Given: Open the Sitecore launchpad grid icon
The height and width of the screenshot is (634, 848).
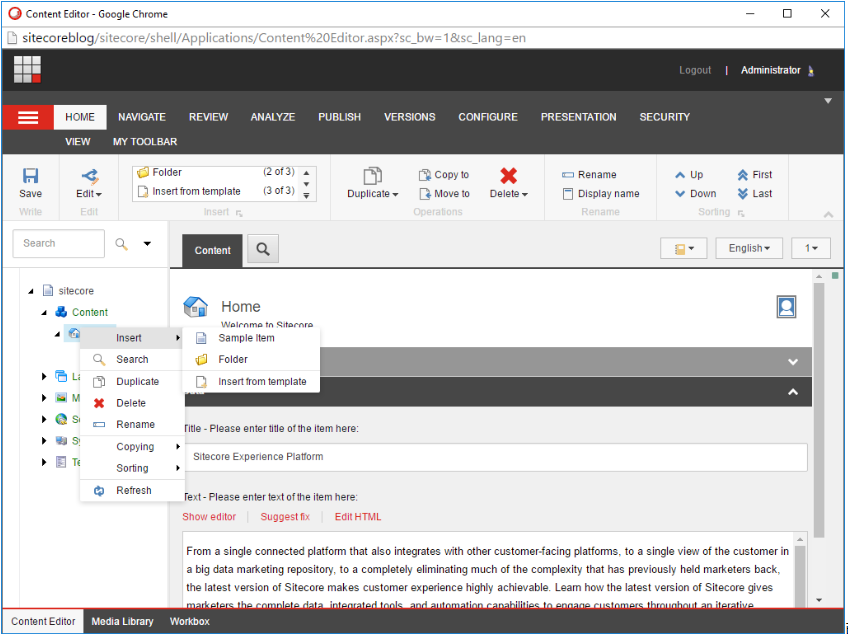Looking at the screenshot, I should point(27,69).
